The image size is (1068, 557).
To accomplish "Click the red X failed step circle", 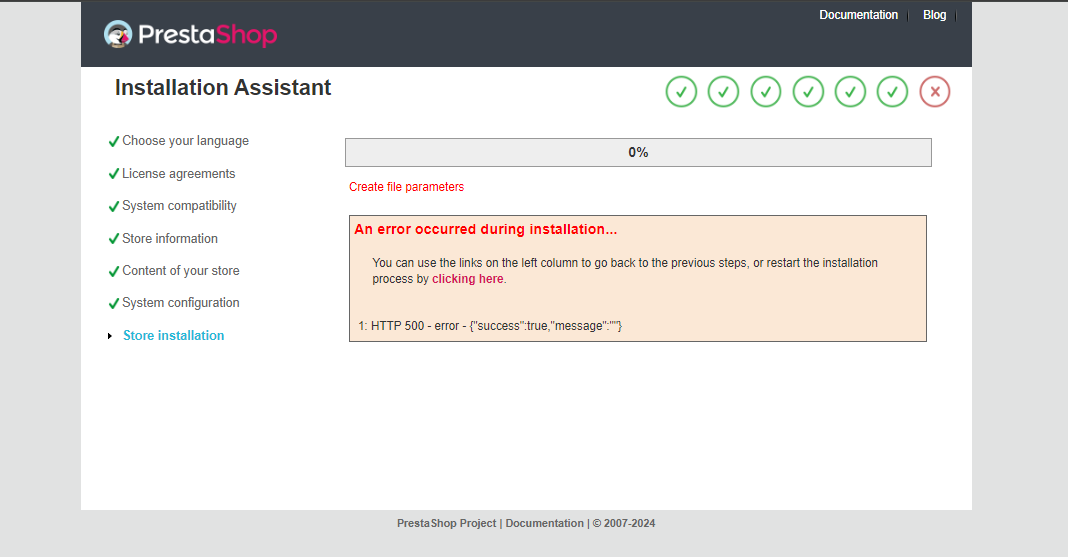I will [935, 92].
